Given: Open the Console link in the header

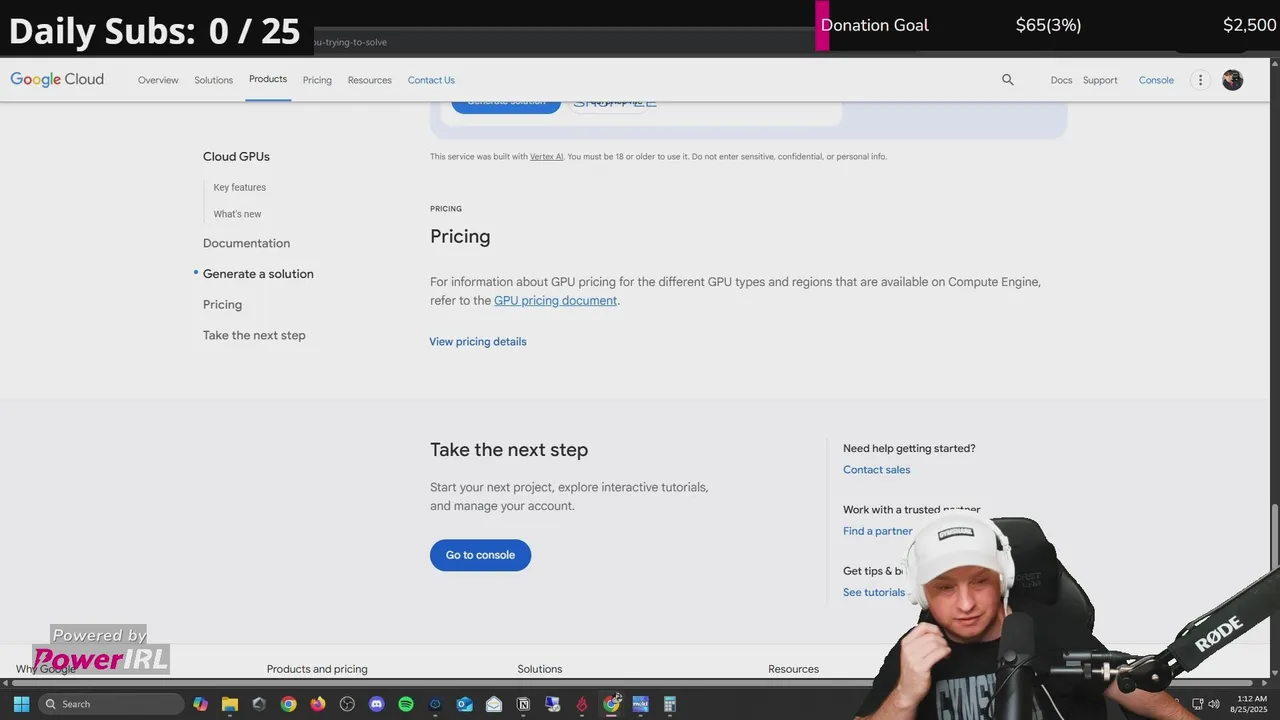Looking at the screenshot, I should coord(1156,80).
